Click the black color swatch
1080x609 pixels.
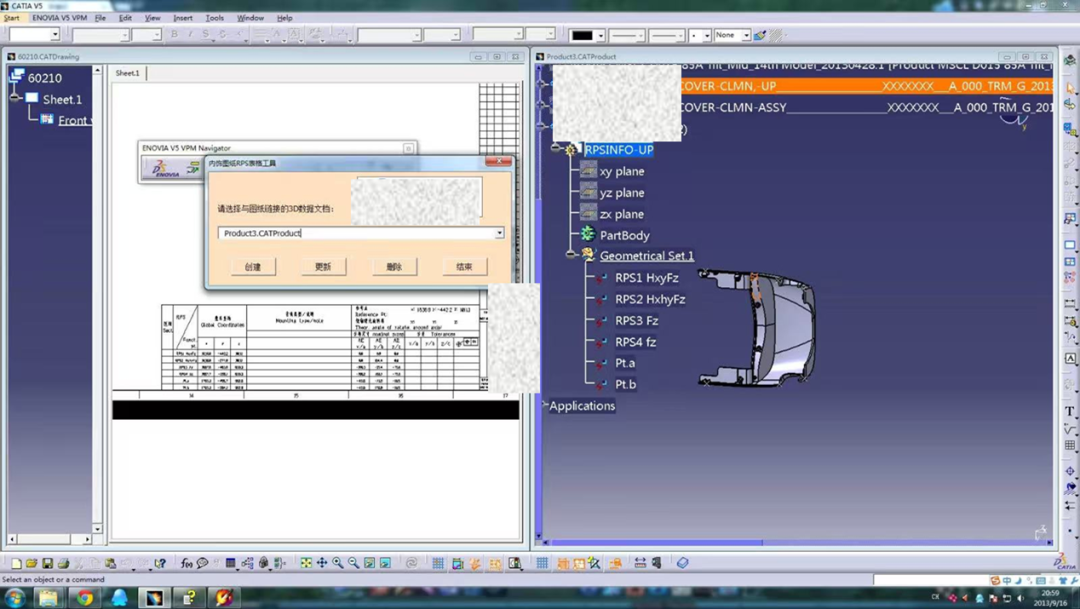pos(582,35)
